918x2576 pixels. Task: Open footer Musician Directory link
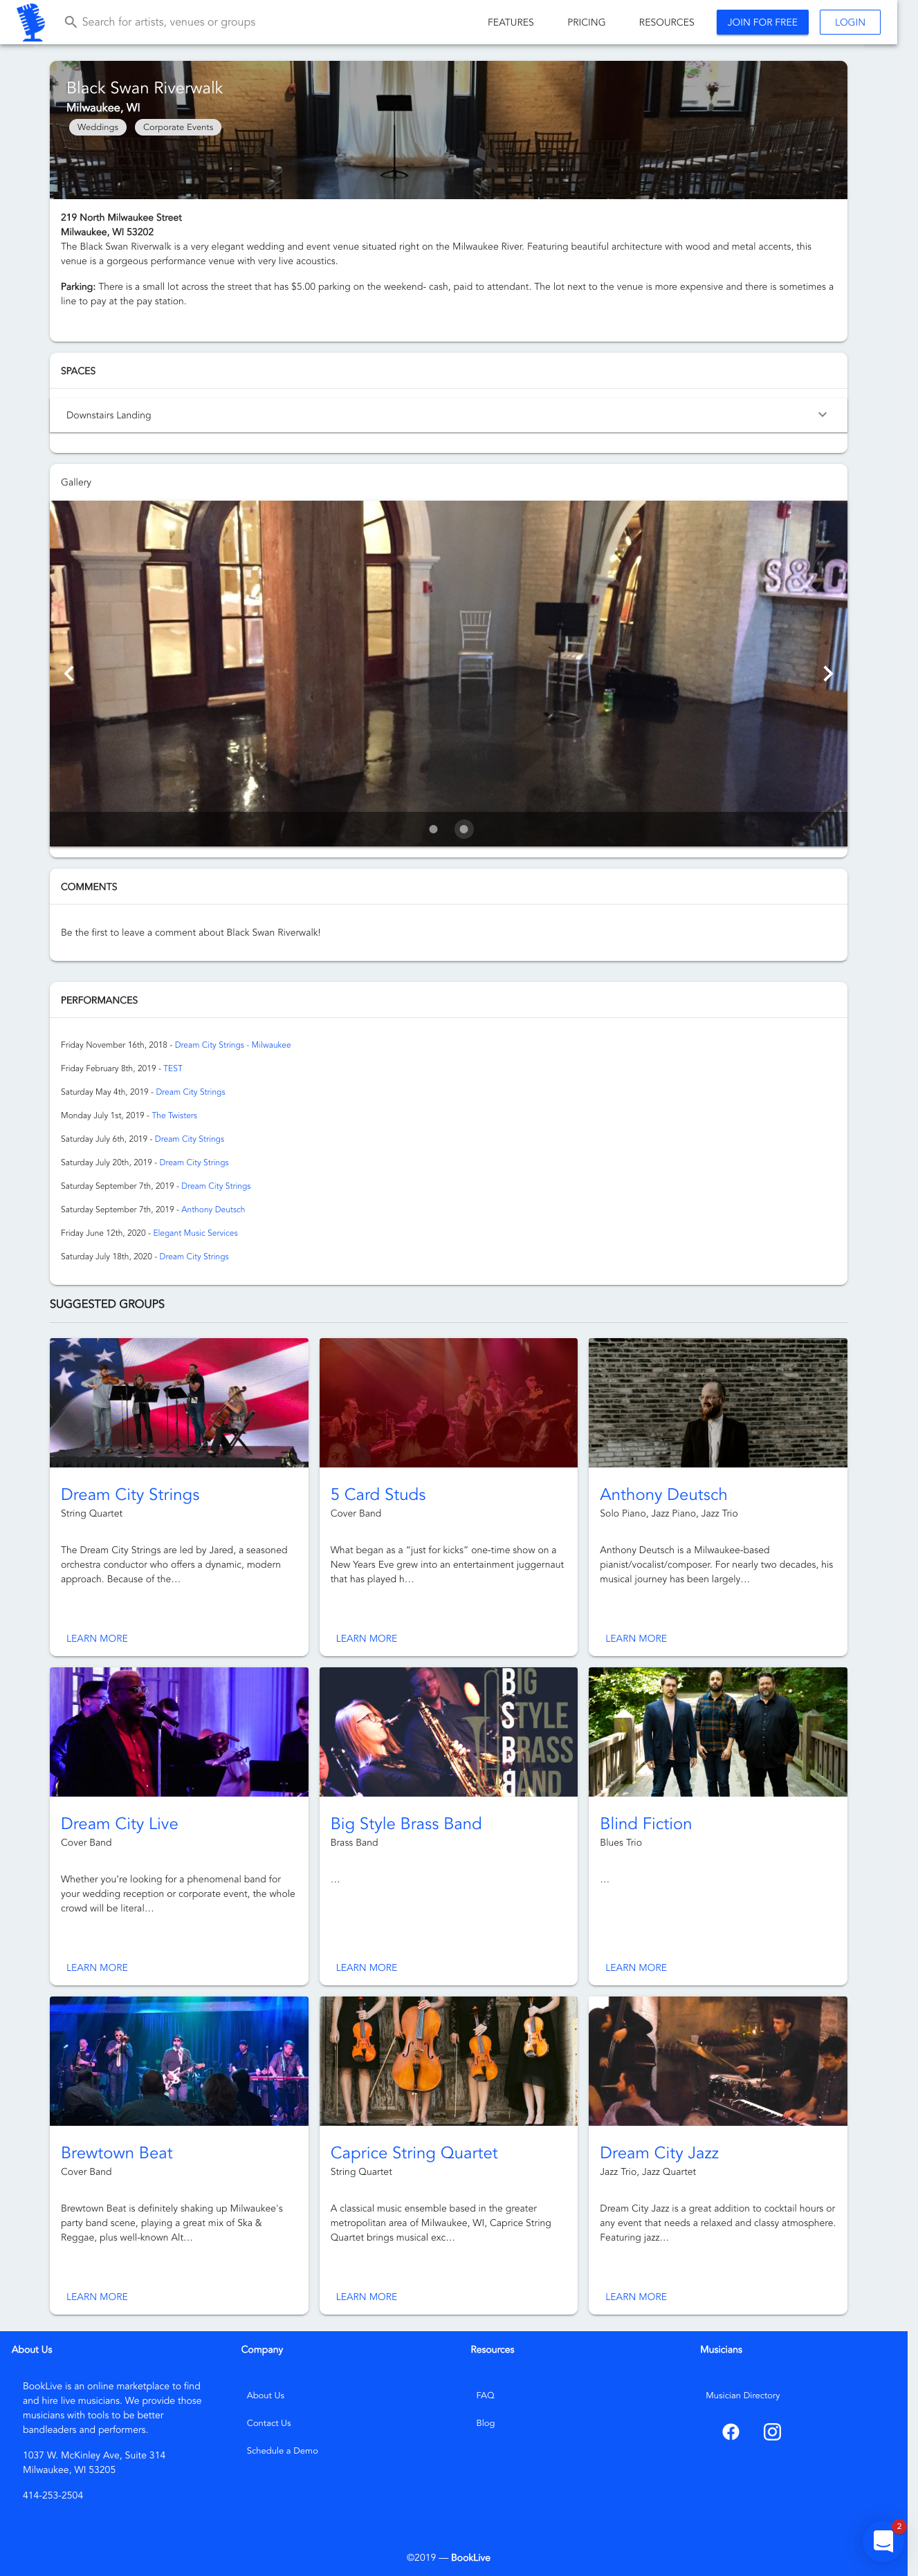pyautogui.click(x=742, y=2395)
